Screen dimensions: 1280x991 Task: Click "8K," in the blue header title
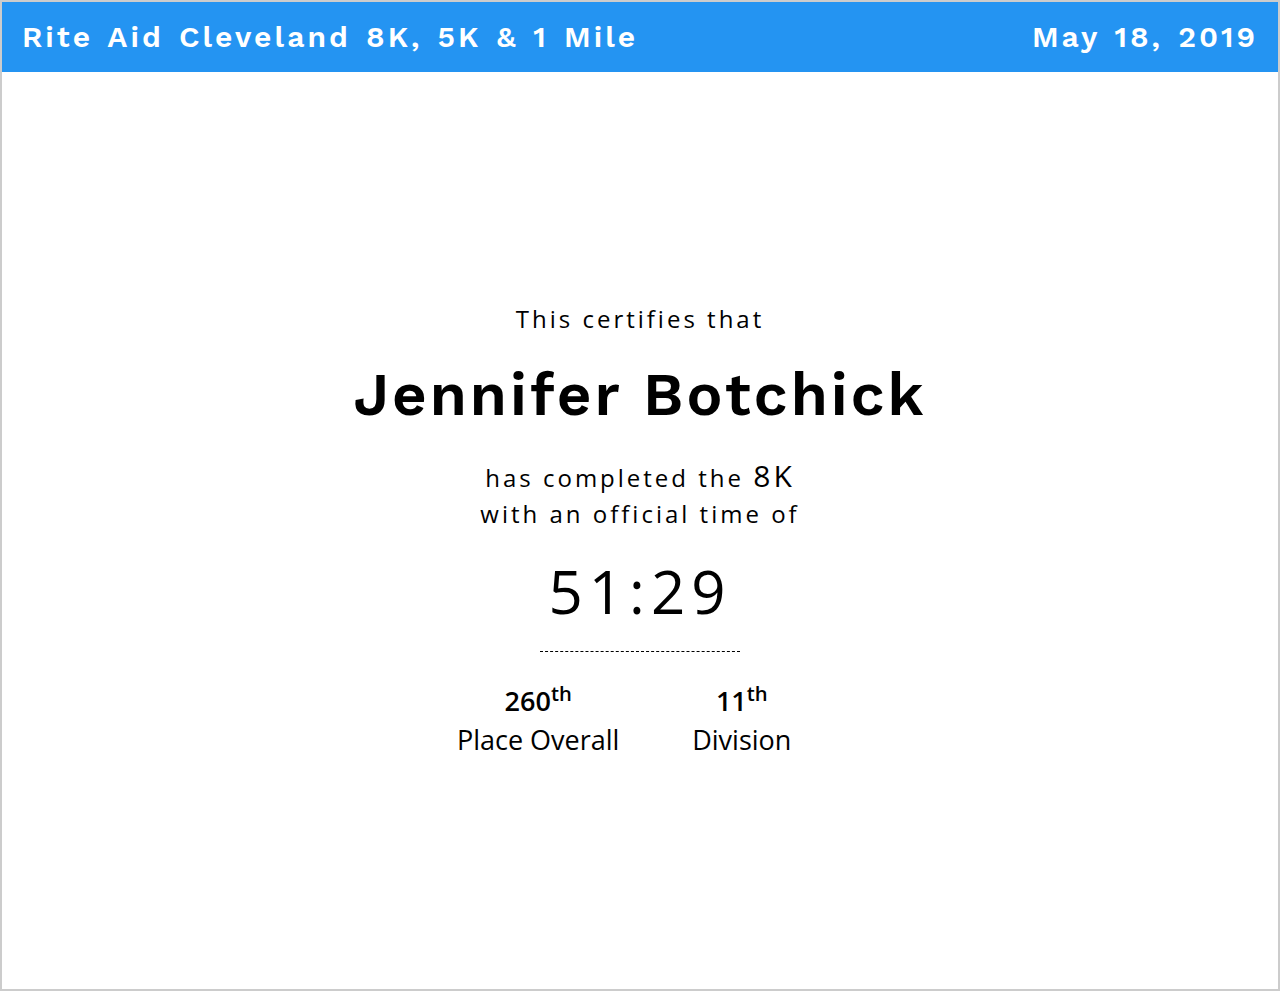(393, 38)
